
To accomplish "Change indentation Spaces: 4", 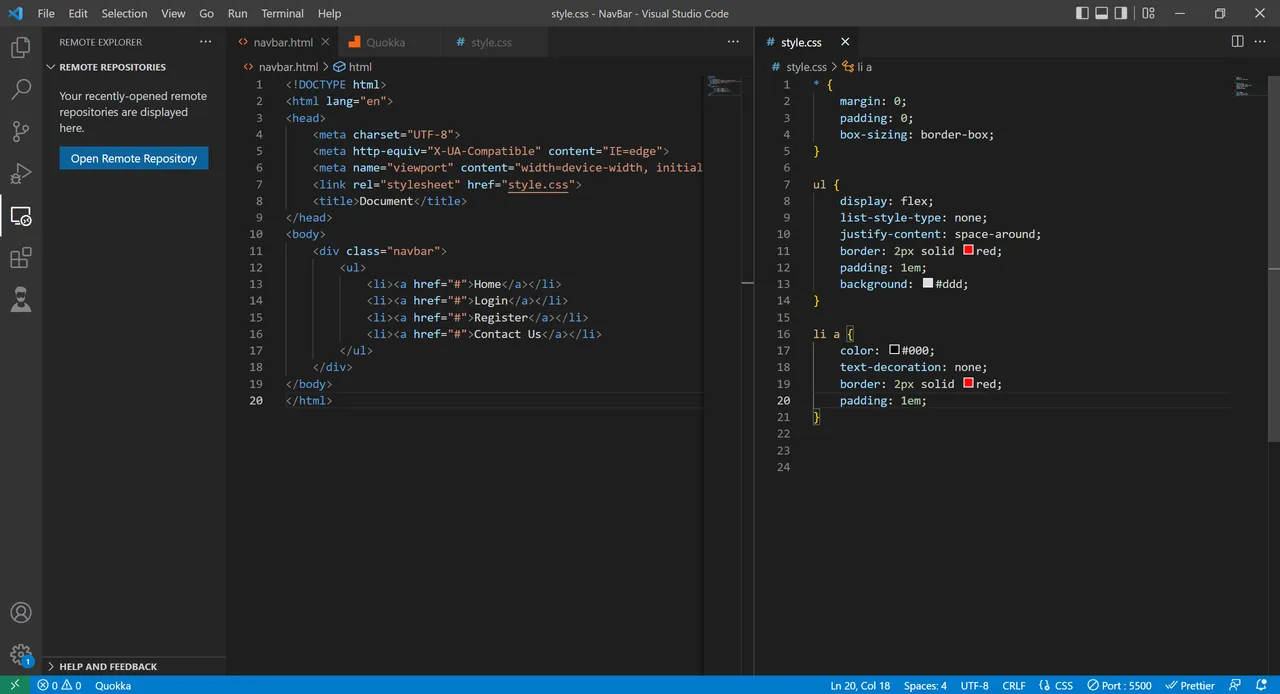I will (925, 685).
